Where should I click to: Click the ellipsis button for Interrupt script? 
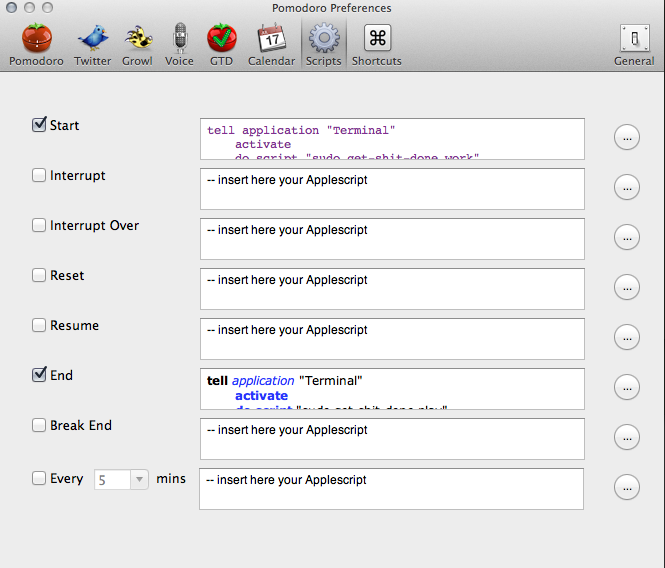627,187
